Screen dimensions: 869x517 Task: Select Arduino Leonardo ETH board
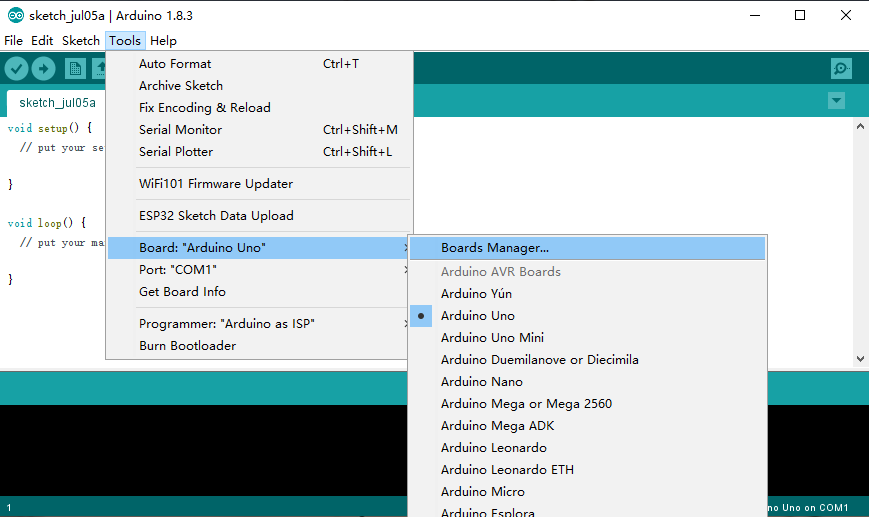click(x=587, y=470)
